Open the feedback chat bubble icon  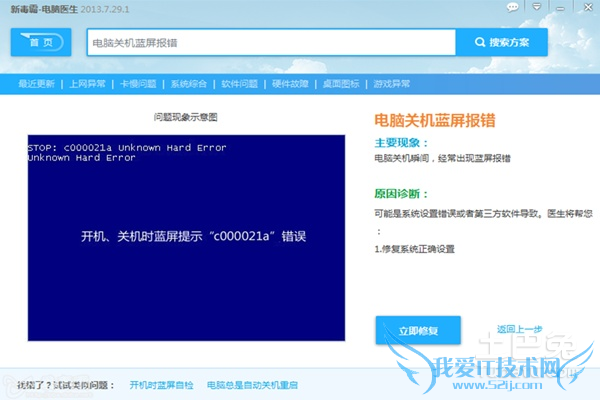tap(512, 7)
